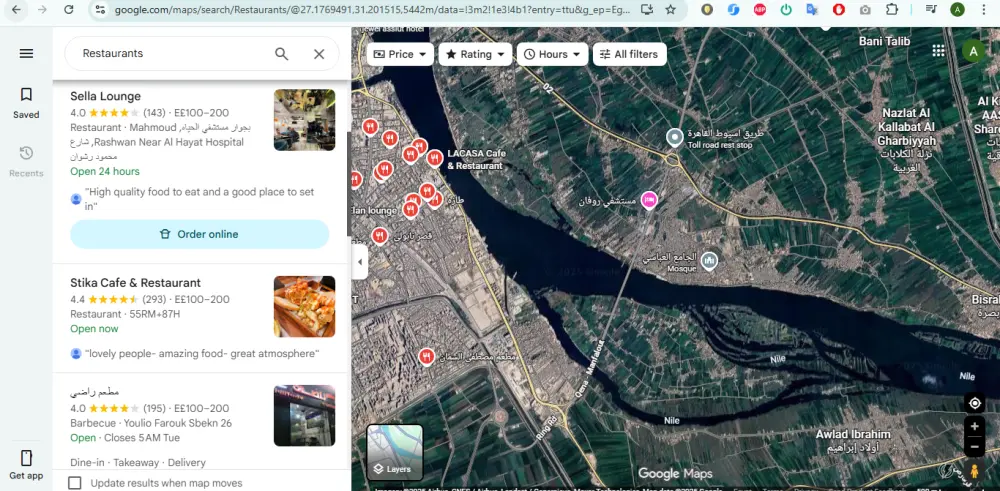Viewport: 1000px width, 491px height.
Task: Open Google apps grid
Action: 938,51
